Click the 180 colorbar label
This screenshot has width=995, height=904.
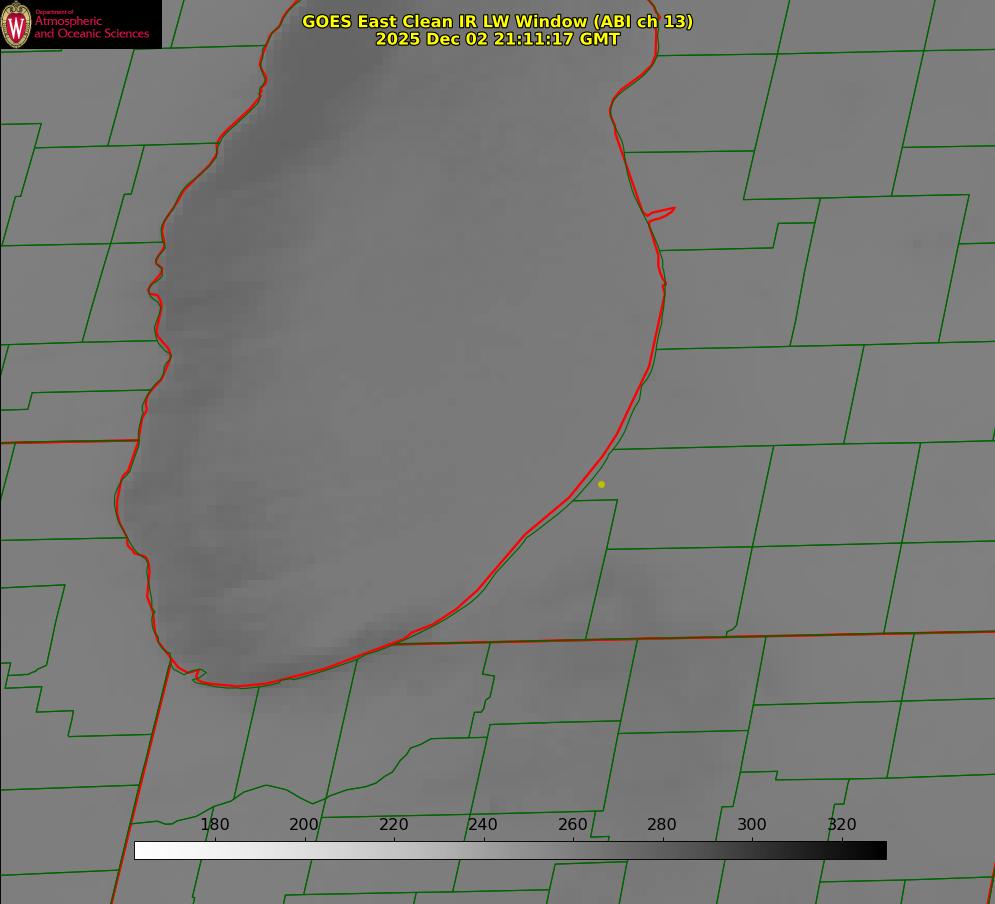point(215,824)
